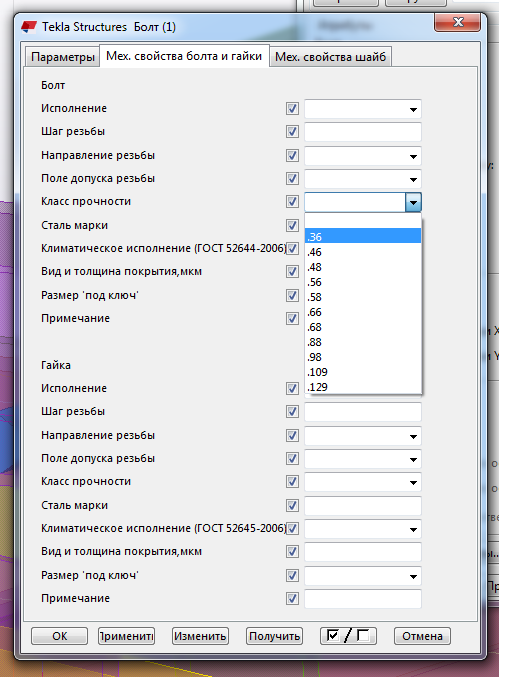Toggle all checkboxes on/off button
The width and height of the screenshot is (507, 677).
coord(349,636)
